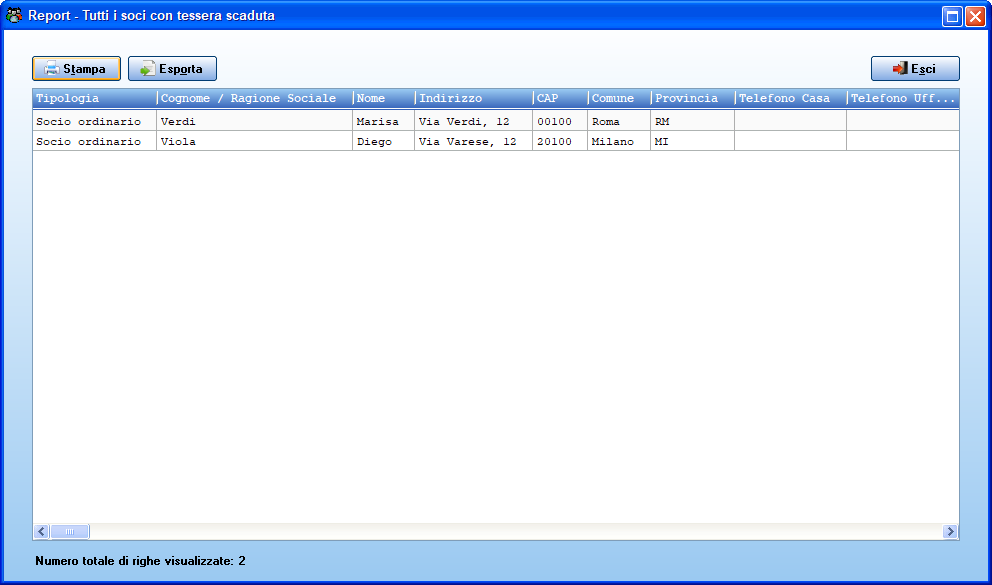992x585 pixels.
Task: Click the right scroll arrow
Action: point(950,531)
